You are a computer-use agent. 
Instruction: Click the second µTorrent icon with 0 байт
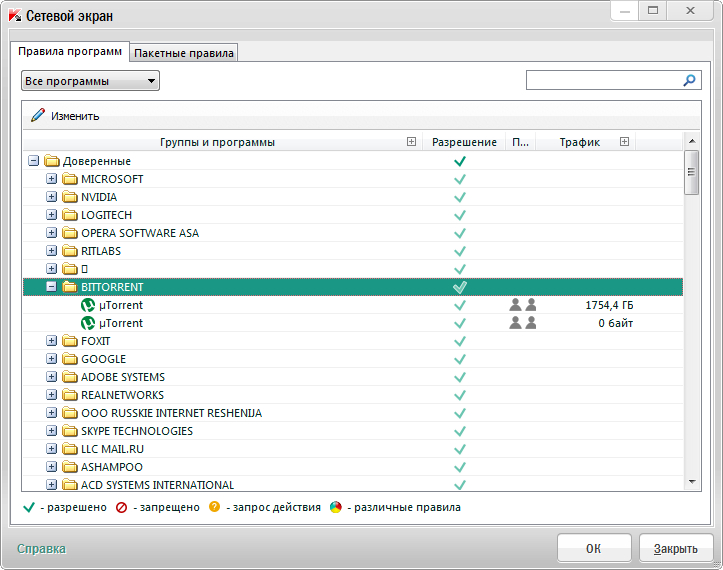[88, 323]
